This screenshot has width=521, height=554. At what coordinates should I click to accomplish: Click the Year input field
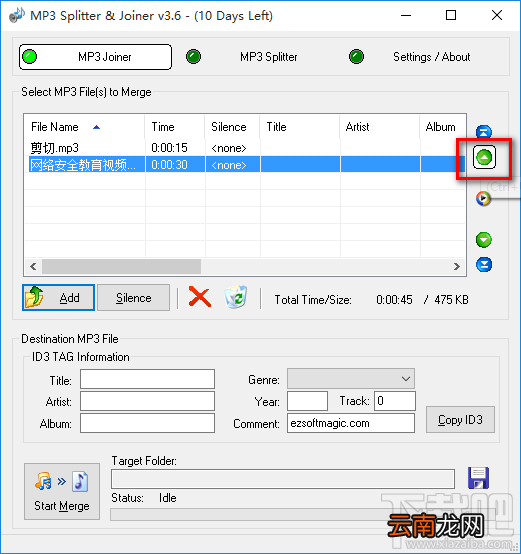307,401
